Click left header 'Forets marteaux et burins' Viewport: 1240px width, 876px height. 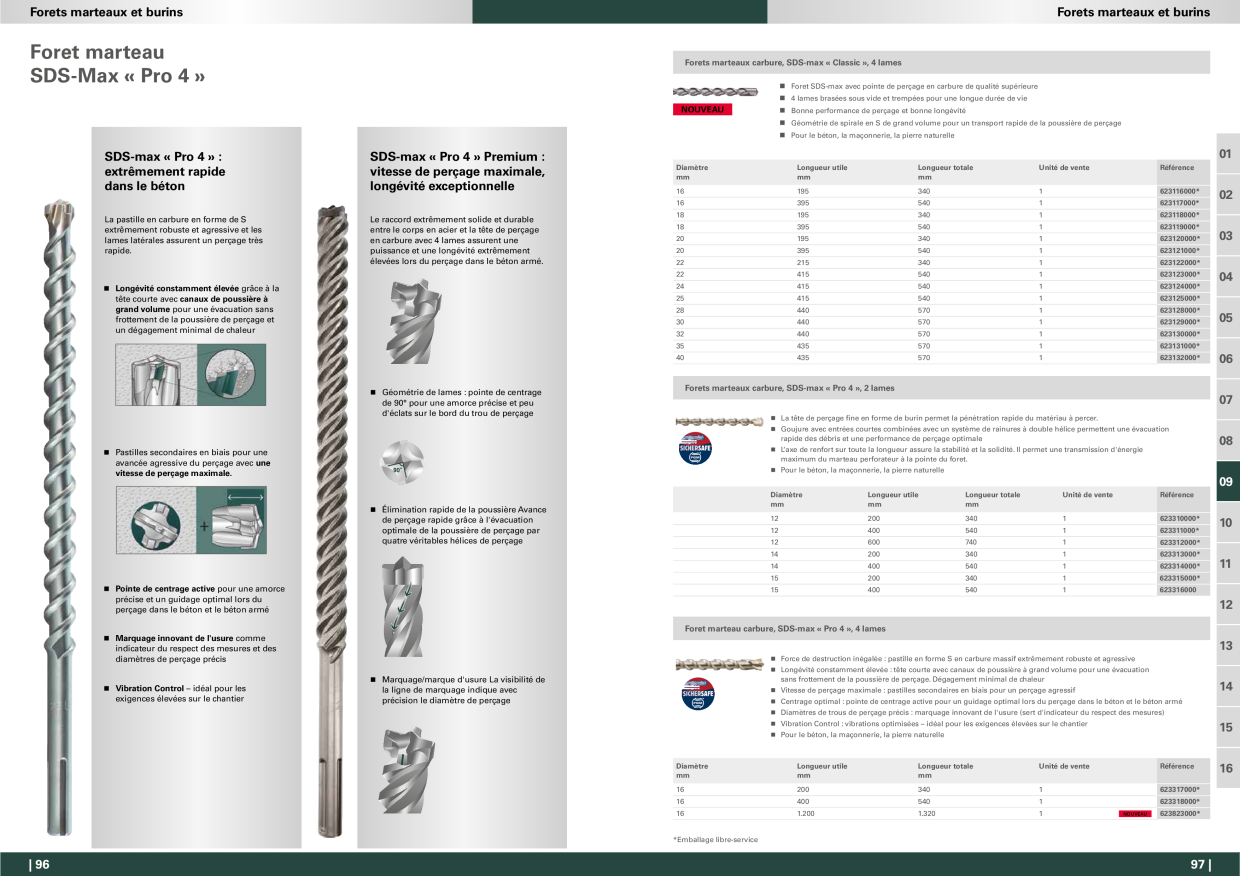106,12
